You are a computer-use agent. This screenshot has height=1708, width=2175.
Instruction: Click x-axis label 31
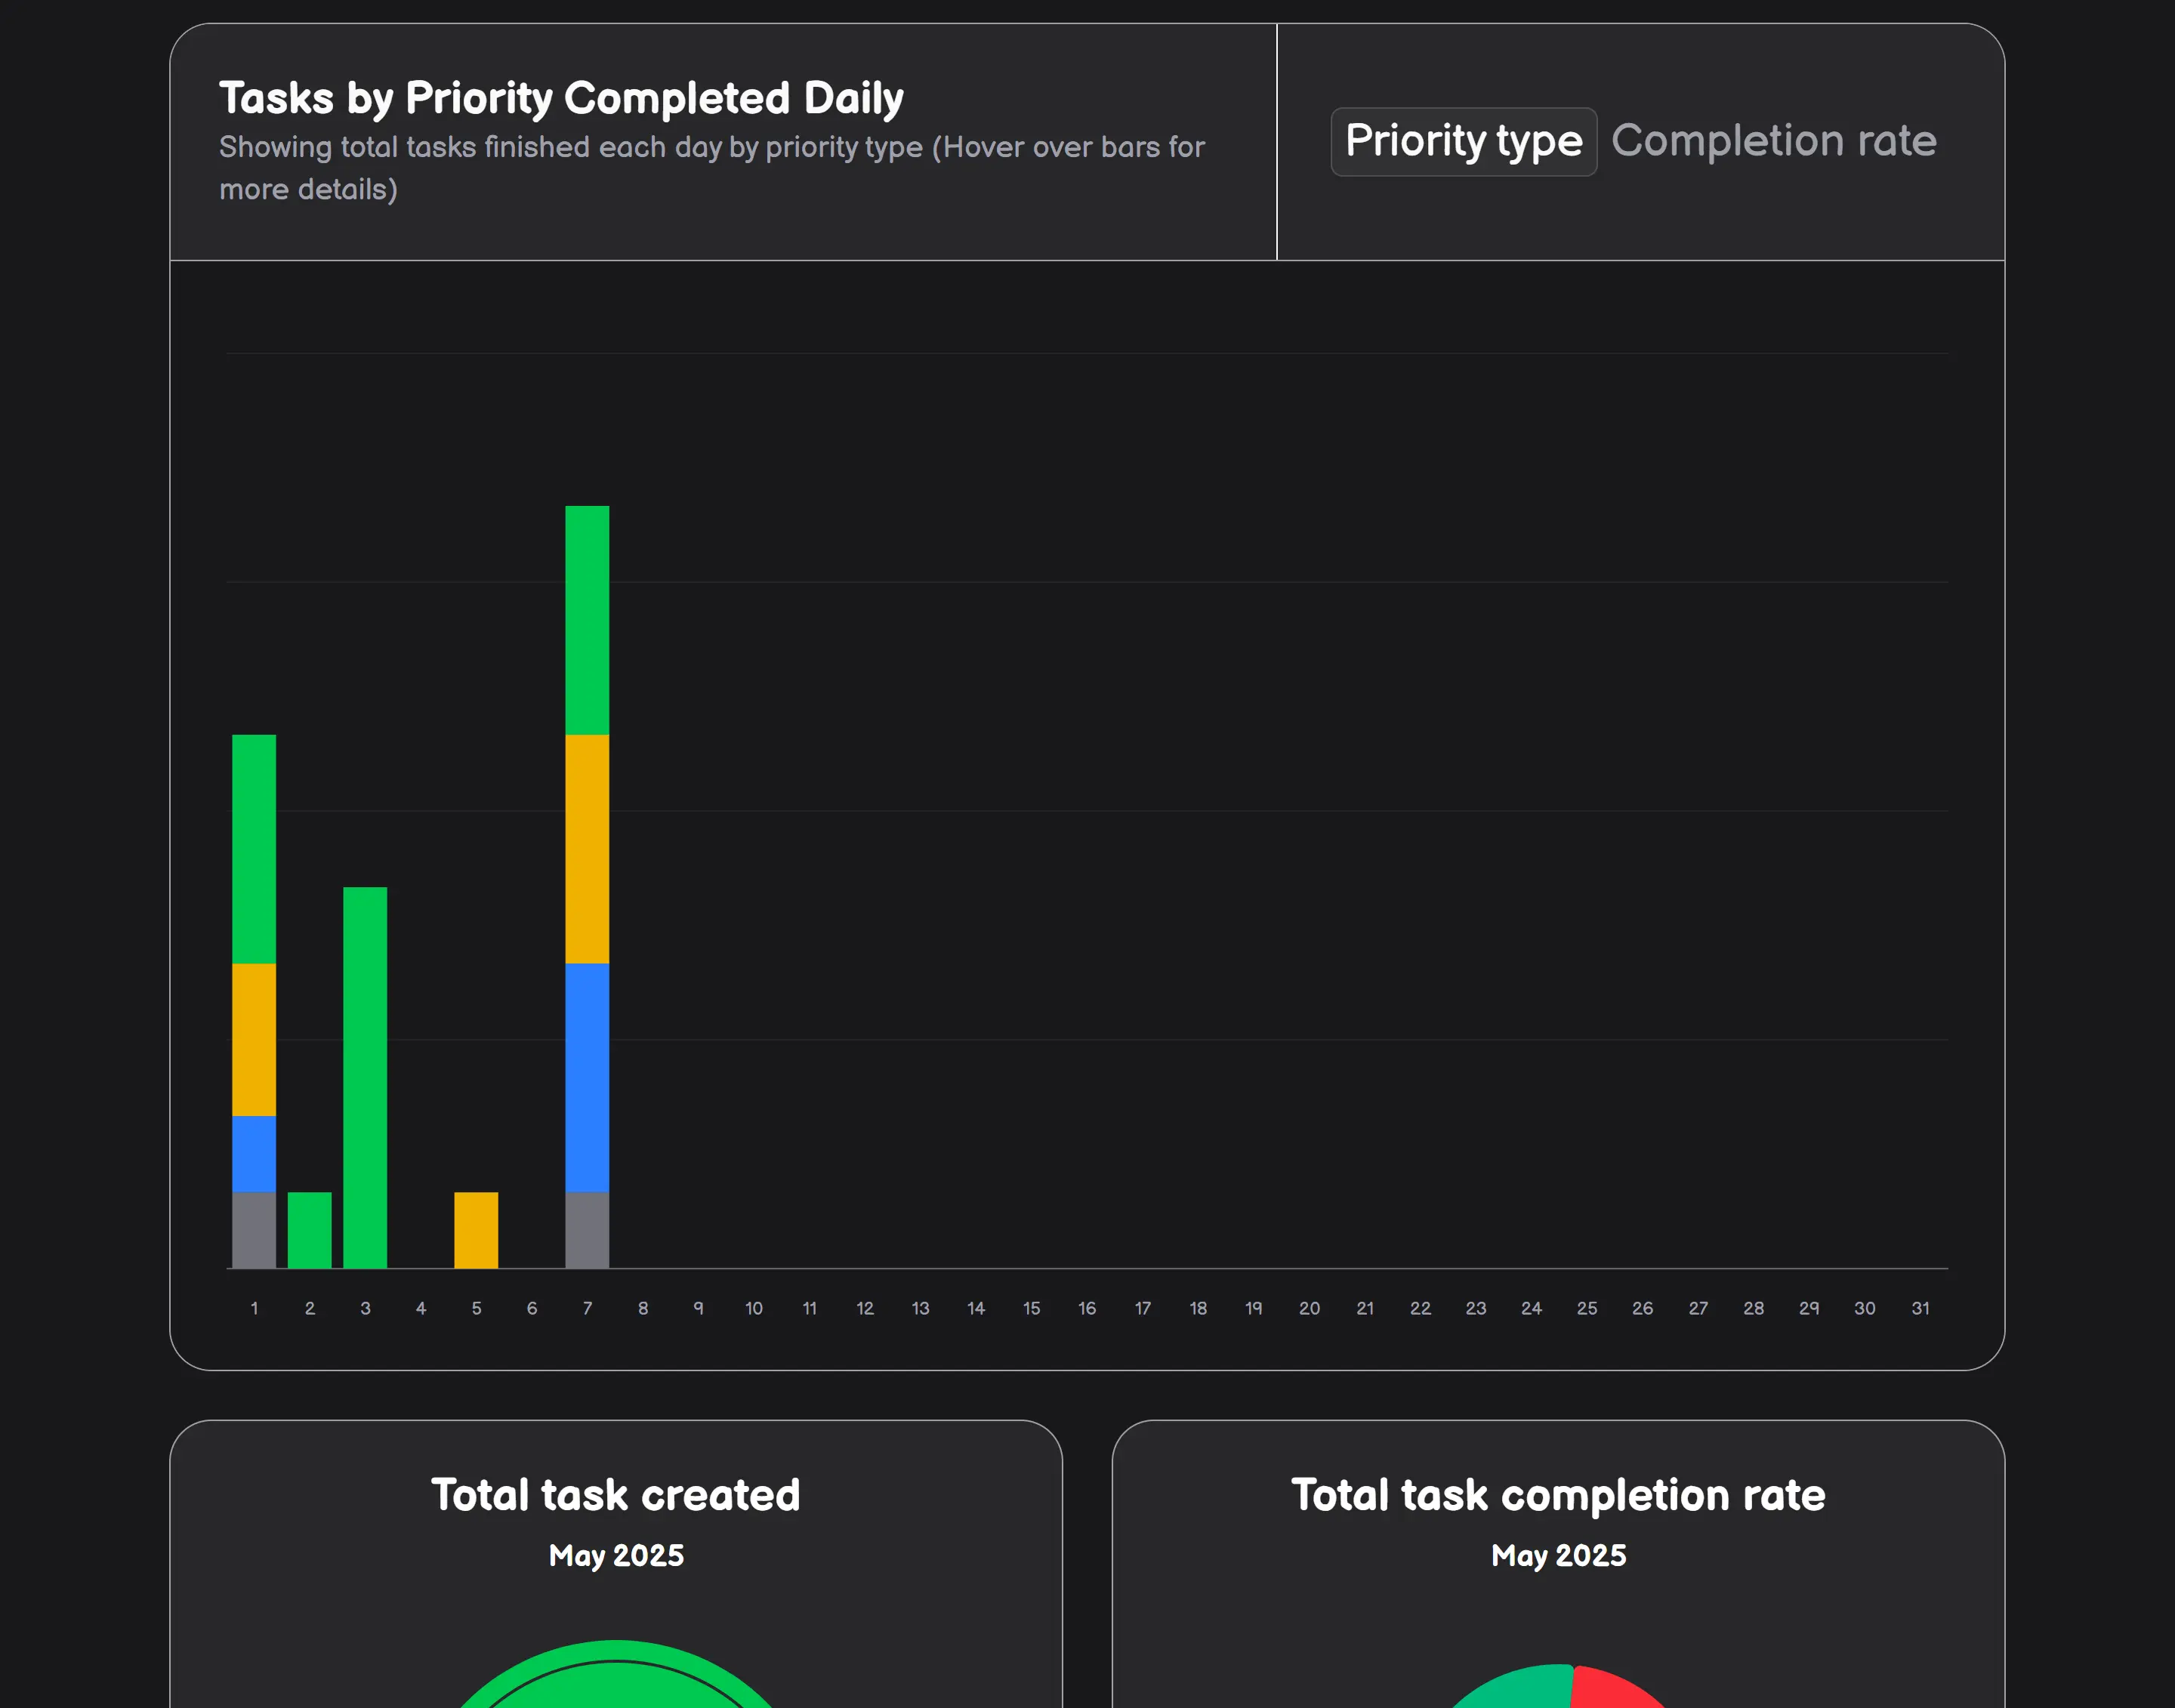coord(1920,1308)
